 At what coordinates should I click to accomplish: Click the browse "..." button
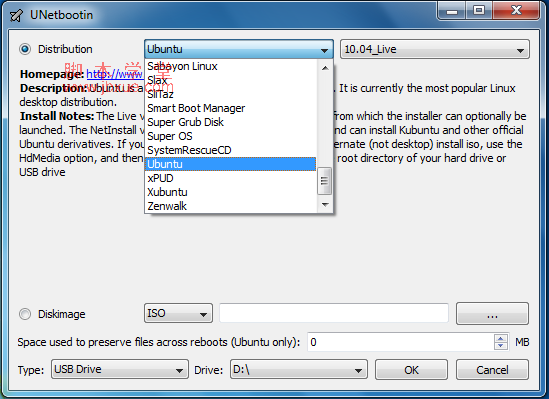(x=492, y=314)
